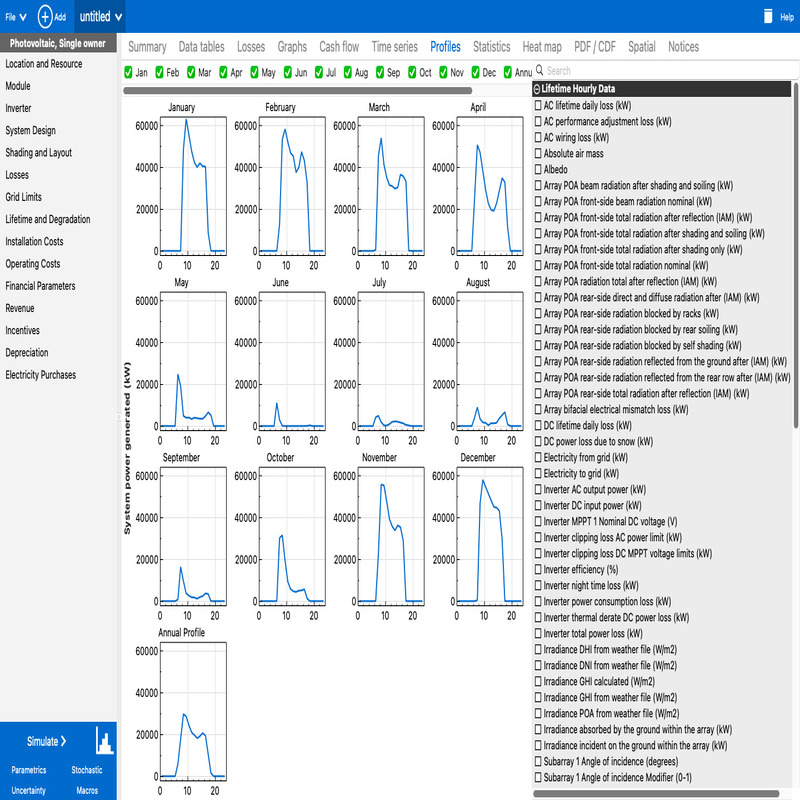Uncheck the Nov month checkbox

coord(443,72)
